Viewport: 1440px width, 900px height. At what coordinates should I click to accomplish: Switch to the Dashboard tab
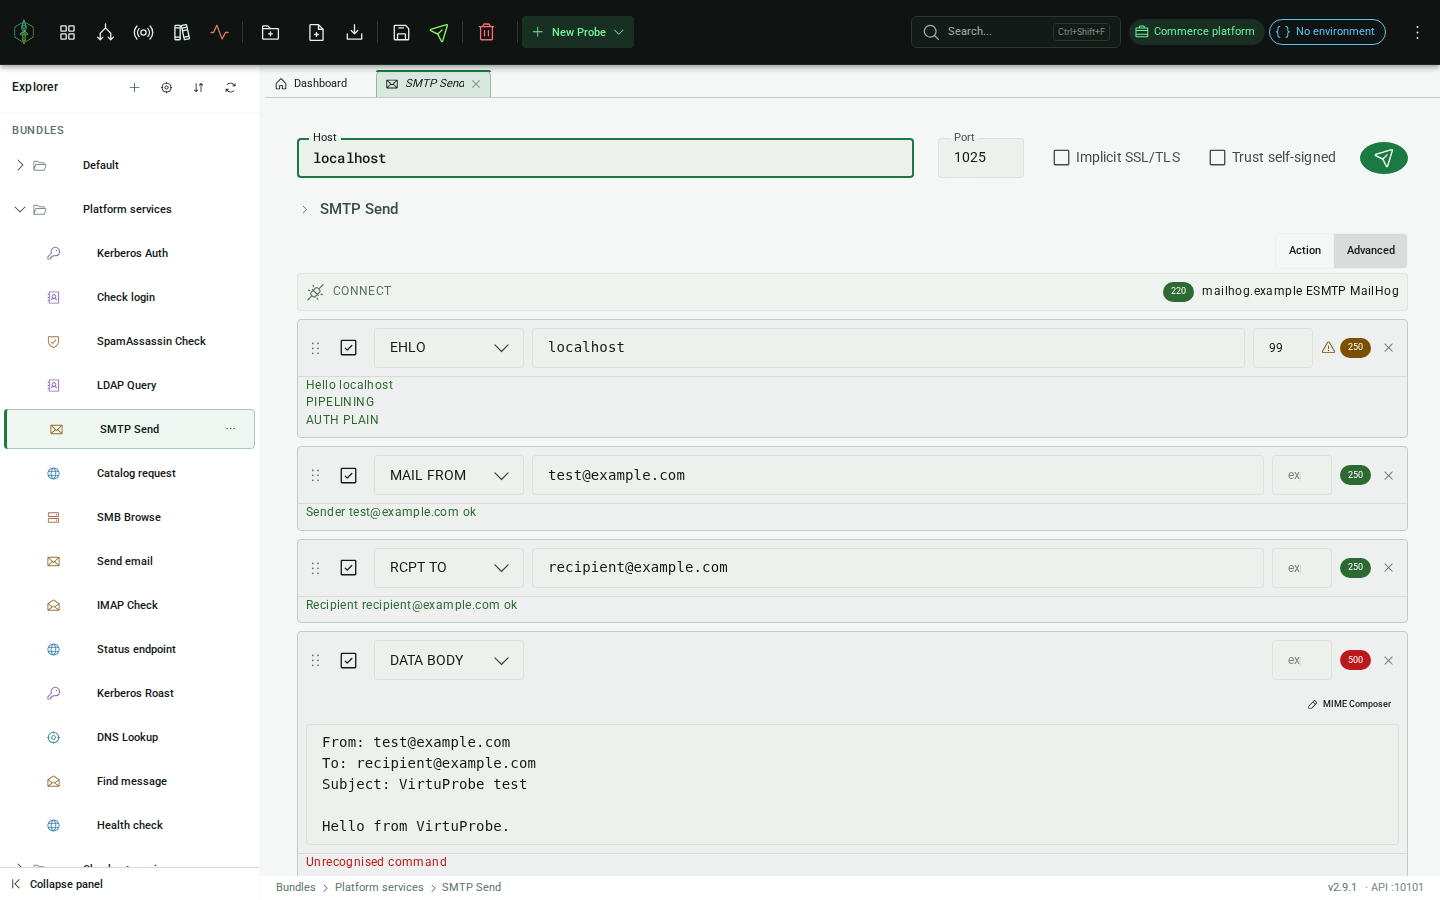point(311,84)
